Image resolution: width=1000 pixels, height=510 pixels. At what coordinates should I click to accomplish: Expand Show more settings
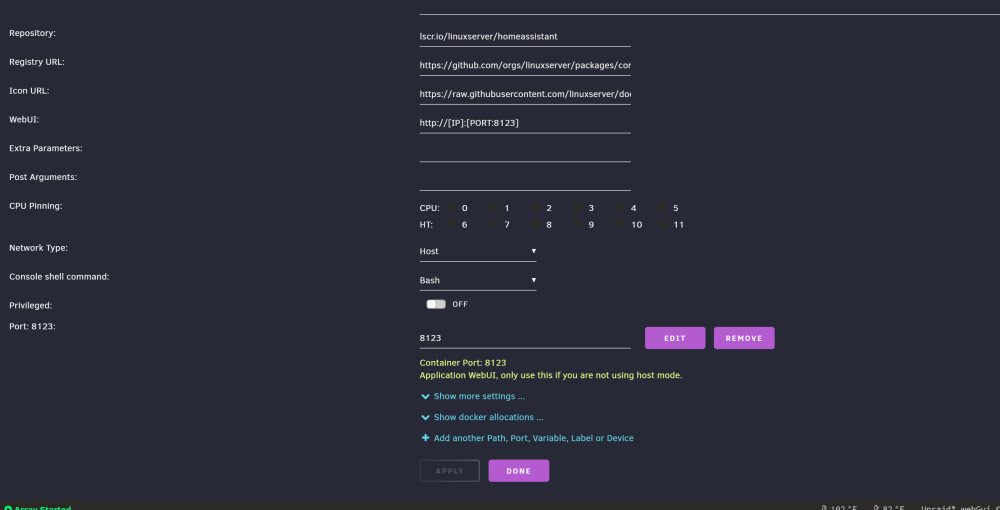[x=479, y=397]
